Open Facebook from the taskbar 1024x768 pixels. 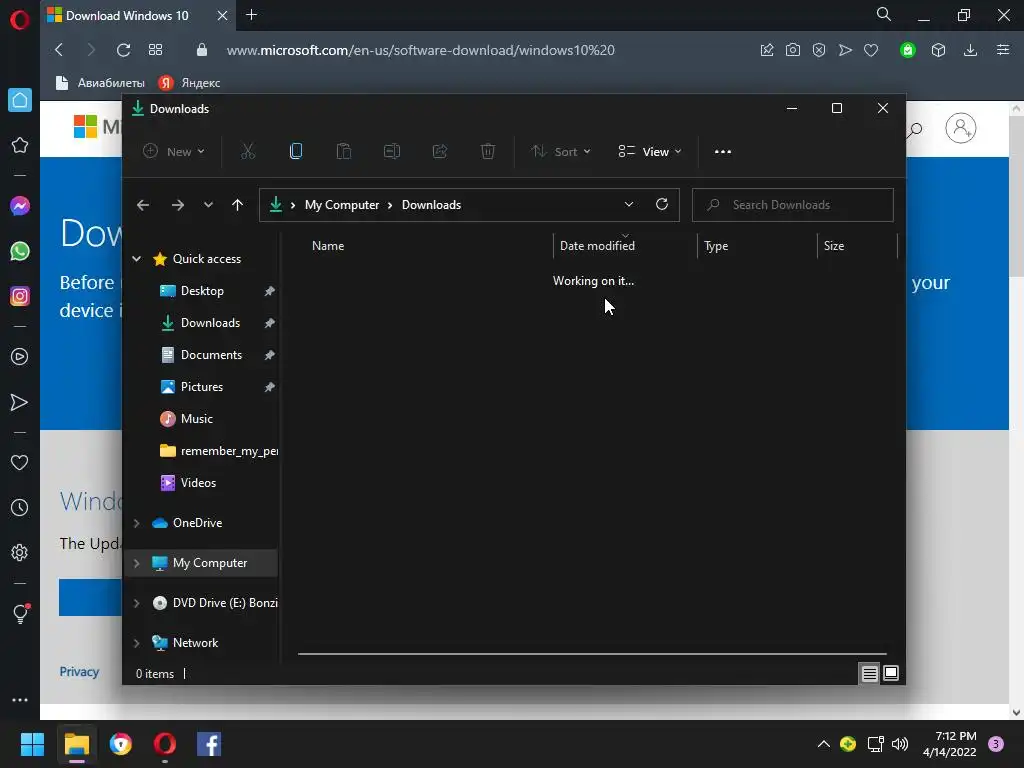click(x=209, y=744)
